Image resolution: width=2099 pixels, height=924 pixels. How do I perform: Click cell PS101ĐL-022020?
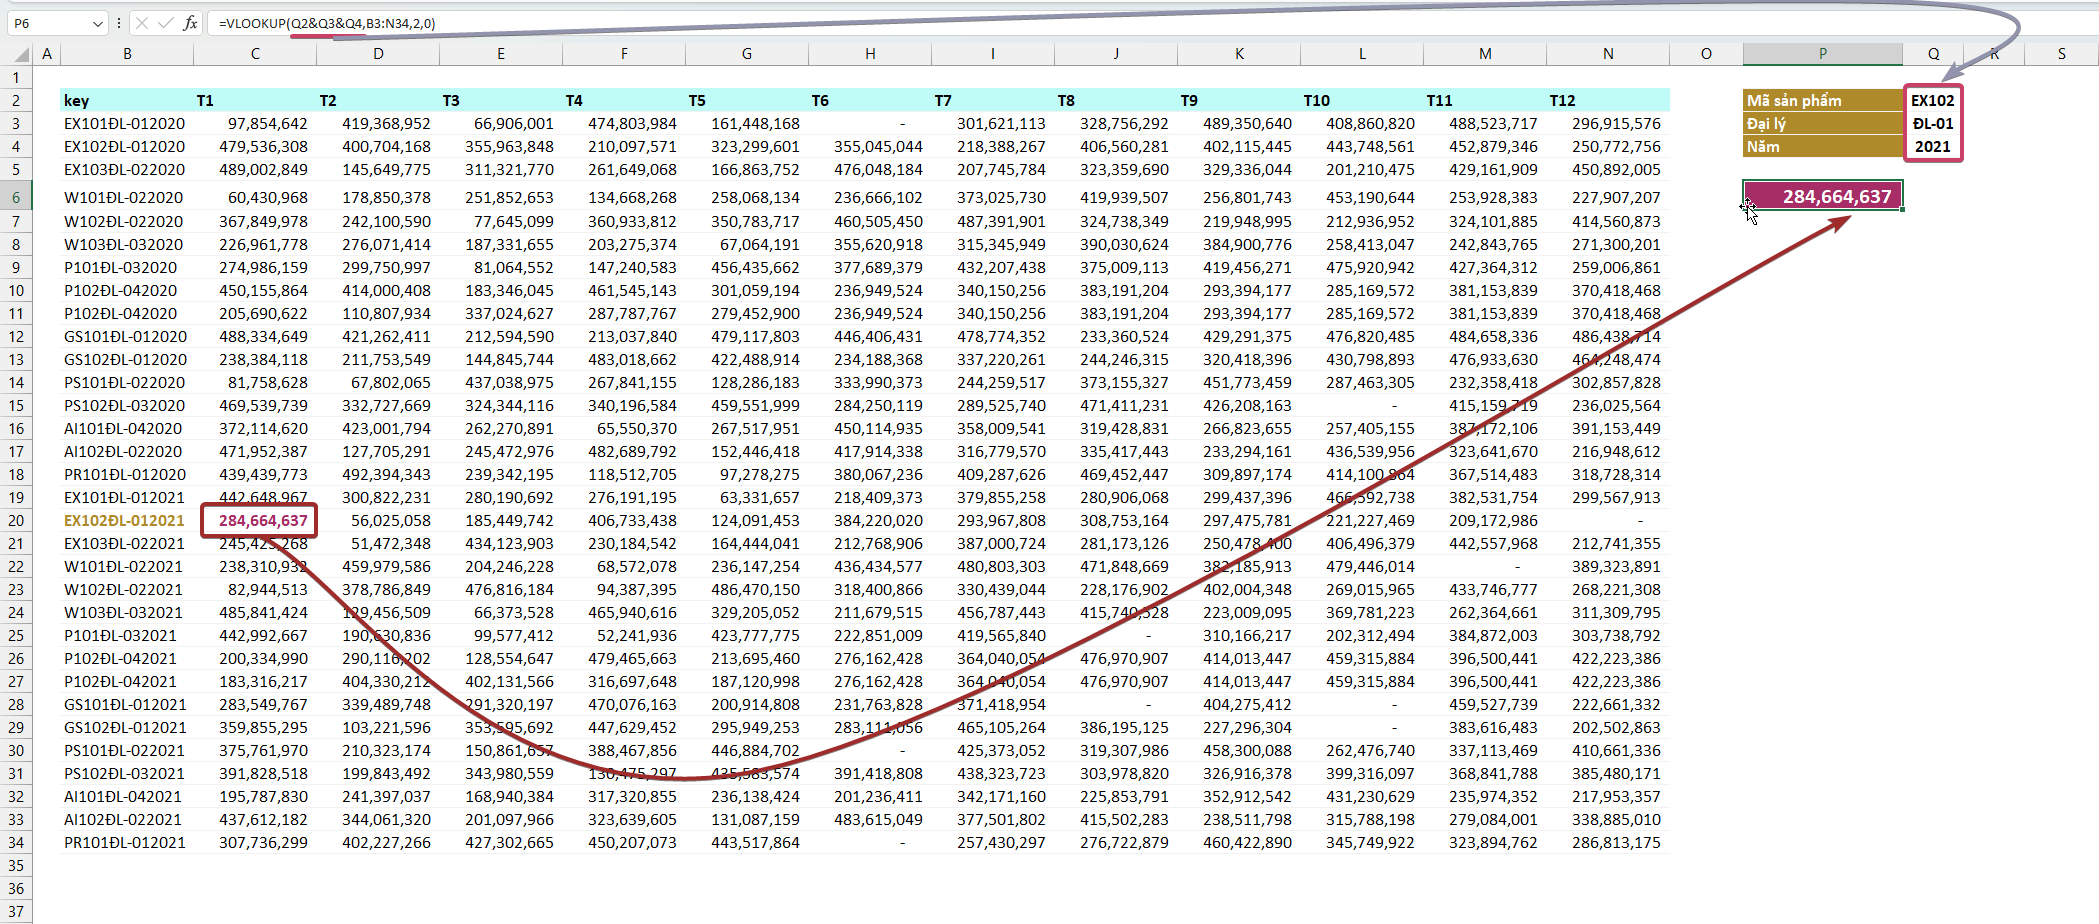click(x=127, y=383)
